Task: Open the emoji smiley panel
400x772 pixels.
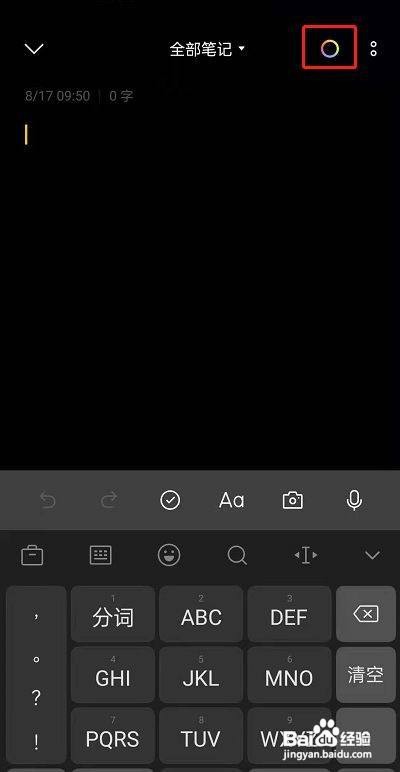Action: coord(169,555)
